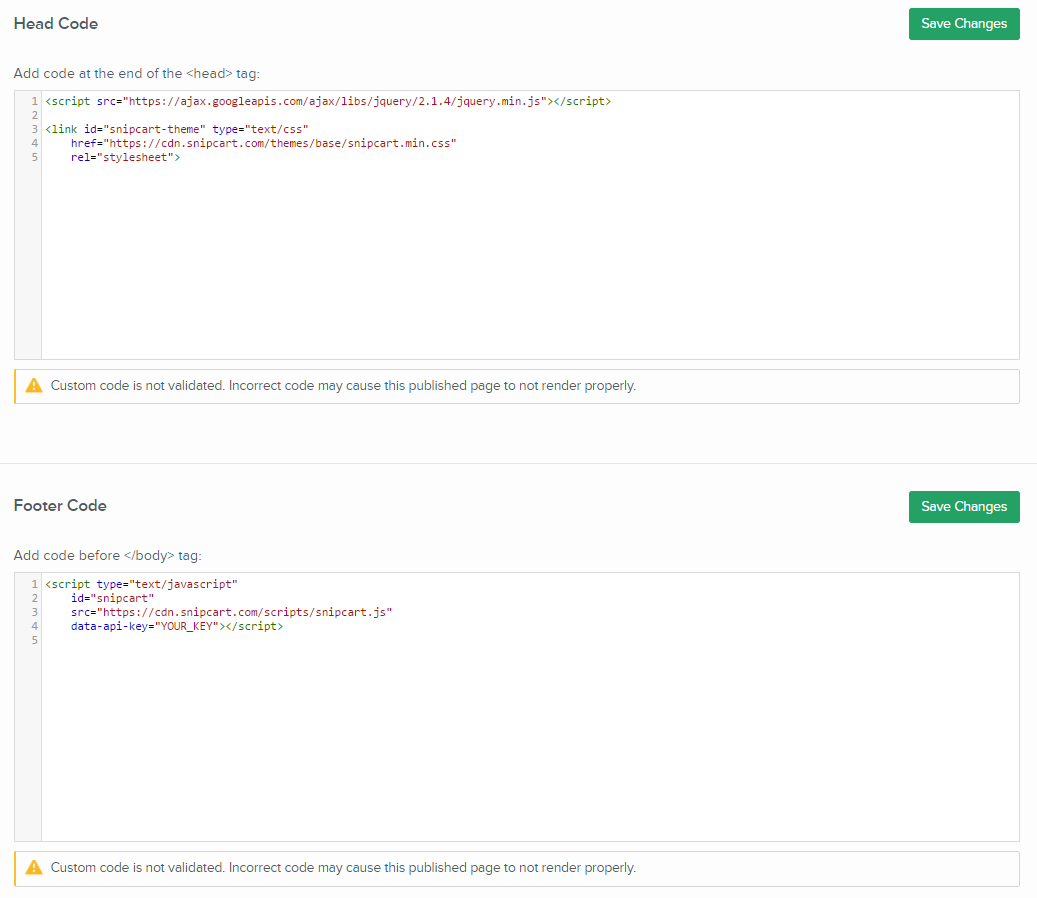Click the jQuery script line in Head Code

tap(328, 101)
